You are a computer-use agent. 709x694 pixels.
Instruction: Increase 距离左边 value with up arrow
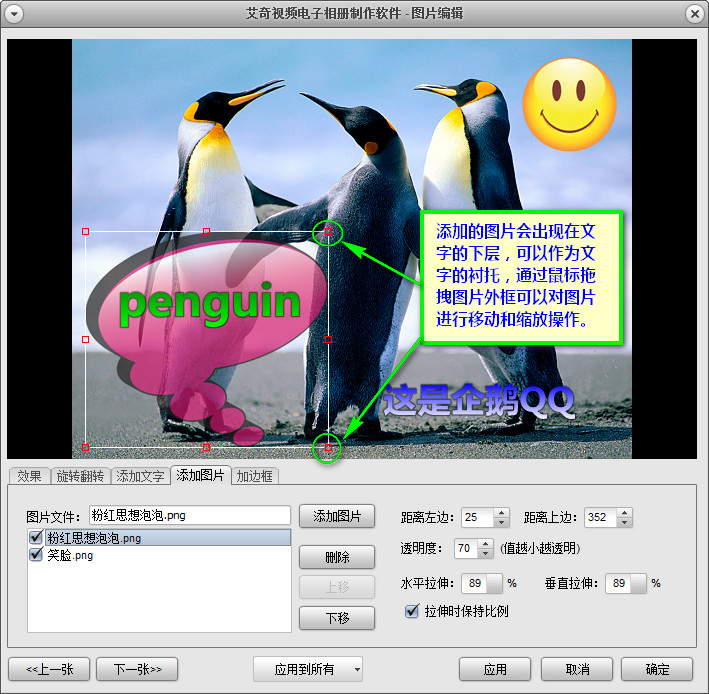[x=502, y=513]
